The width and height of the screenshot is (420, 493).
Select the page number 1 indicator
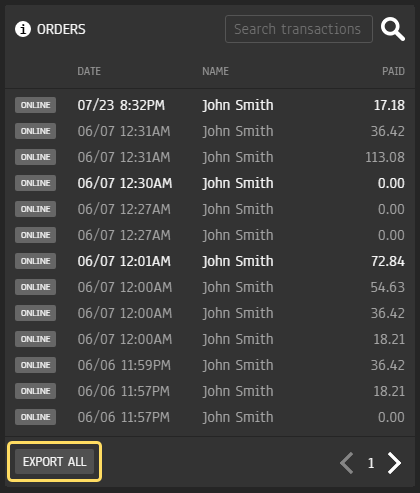pos(371,463)
